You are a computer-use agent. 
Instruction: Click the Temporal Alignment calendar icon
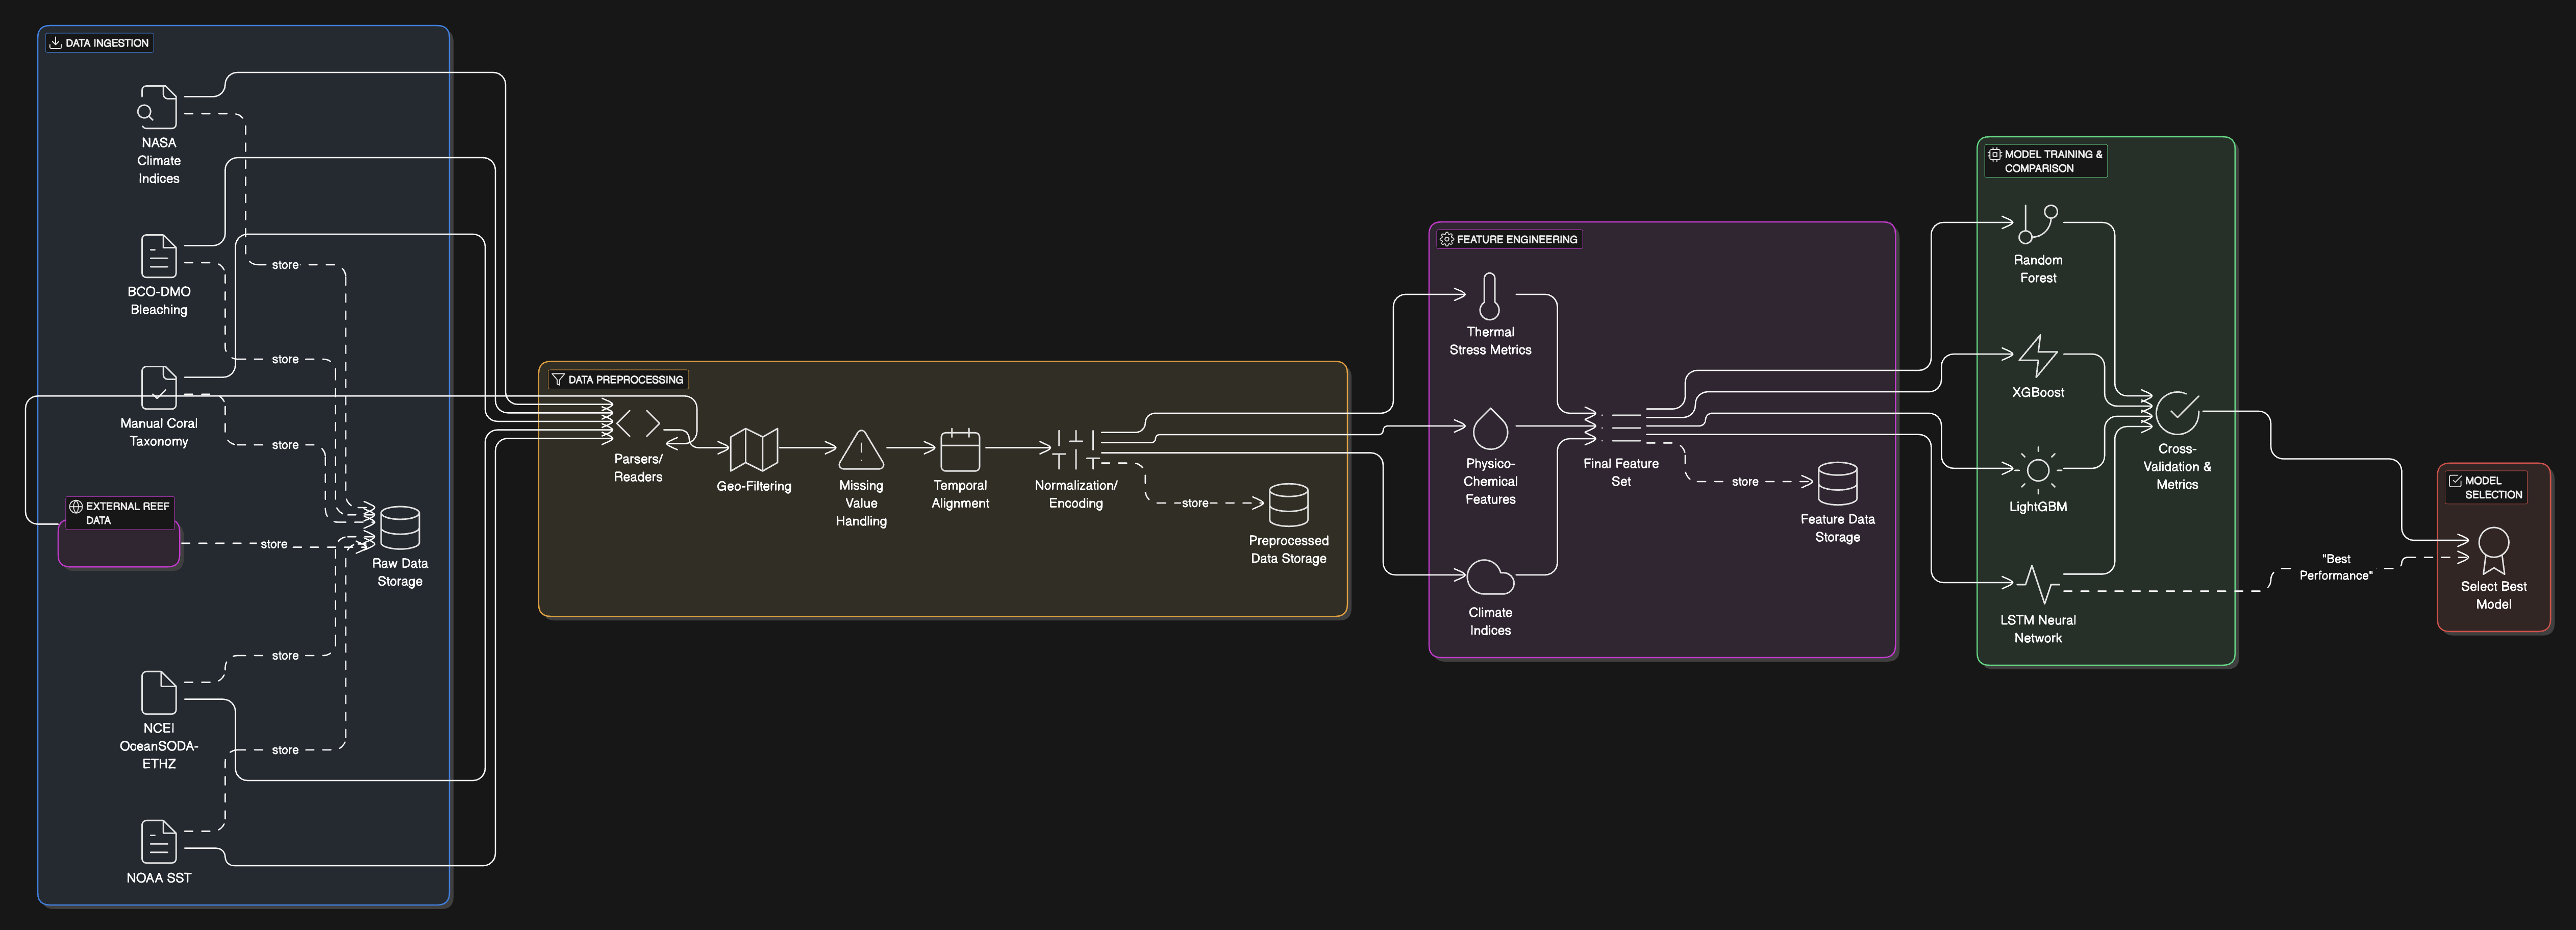(960, 450)
